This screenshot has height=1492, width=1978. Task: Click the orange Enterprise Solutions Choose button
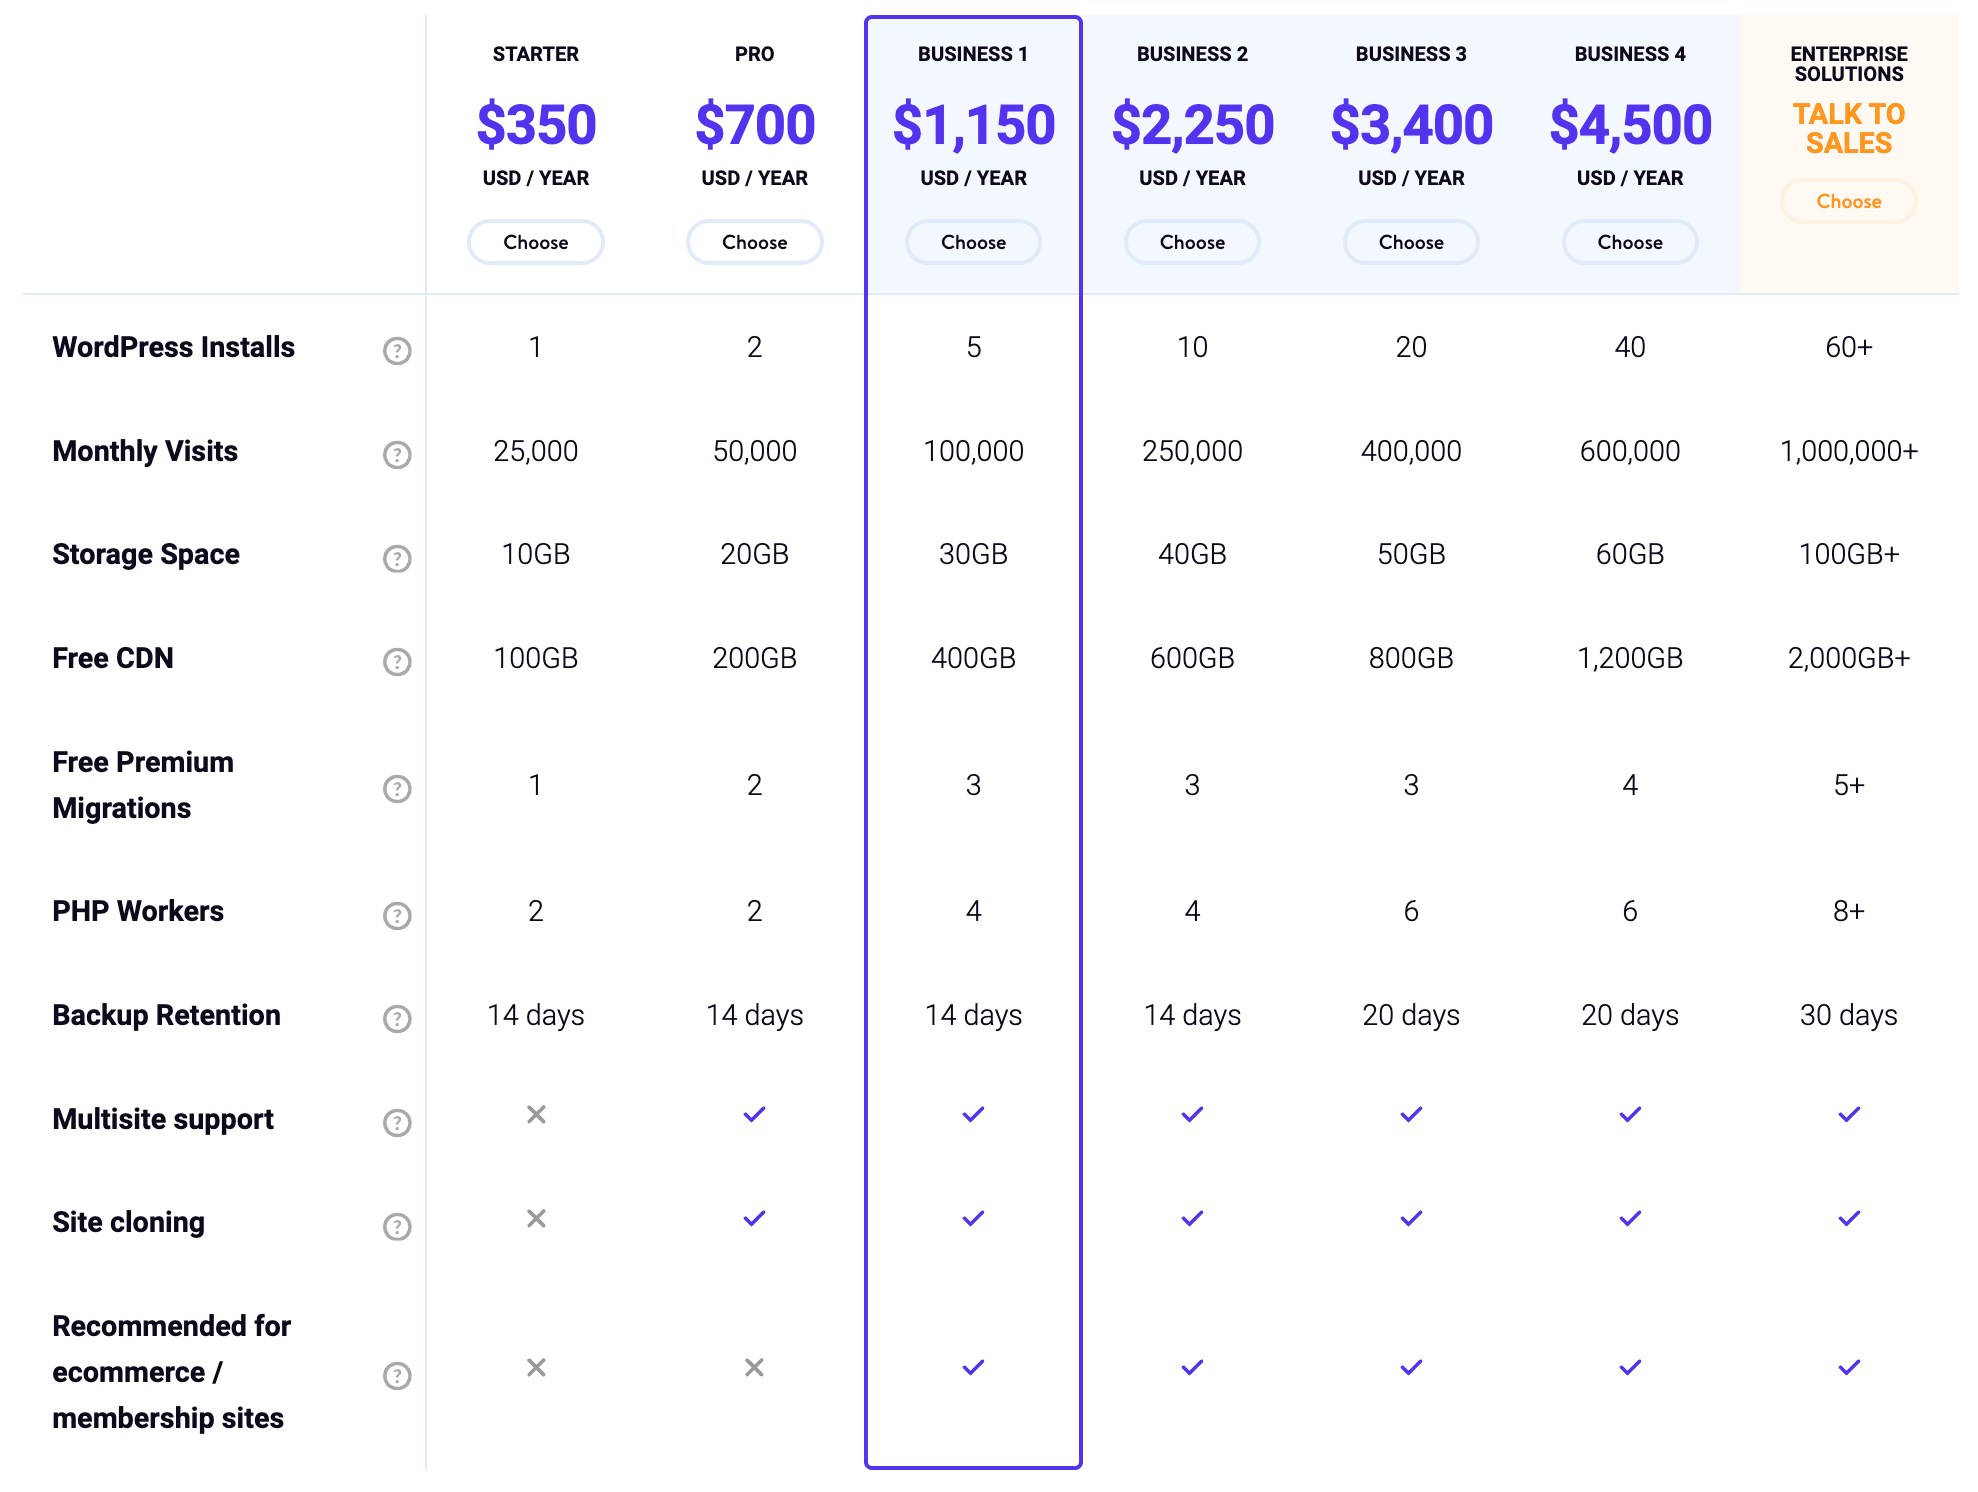[x=1848, y=201]
